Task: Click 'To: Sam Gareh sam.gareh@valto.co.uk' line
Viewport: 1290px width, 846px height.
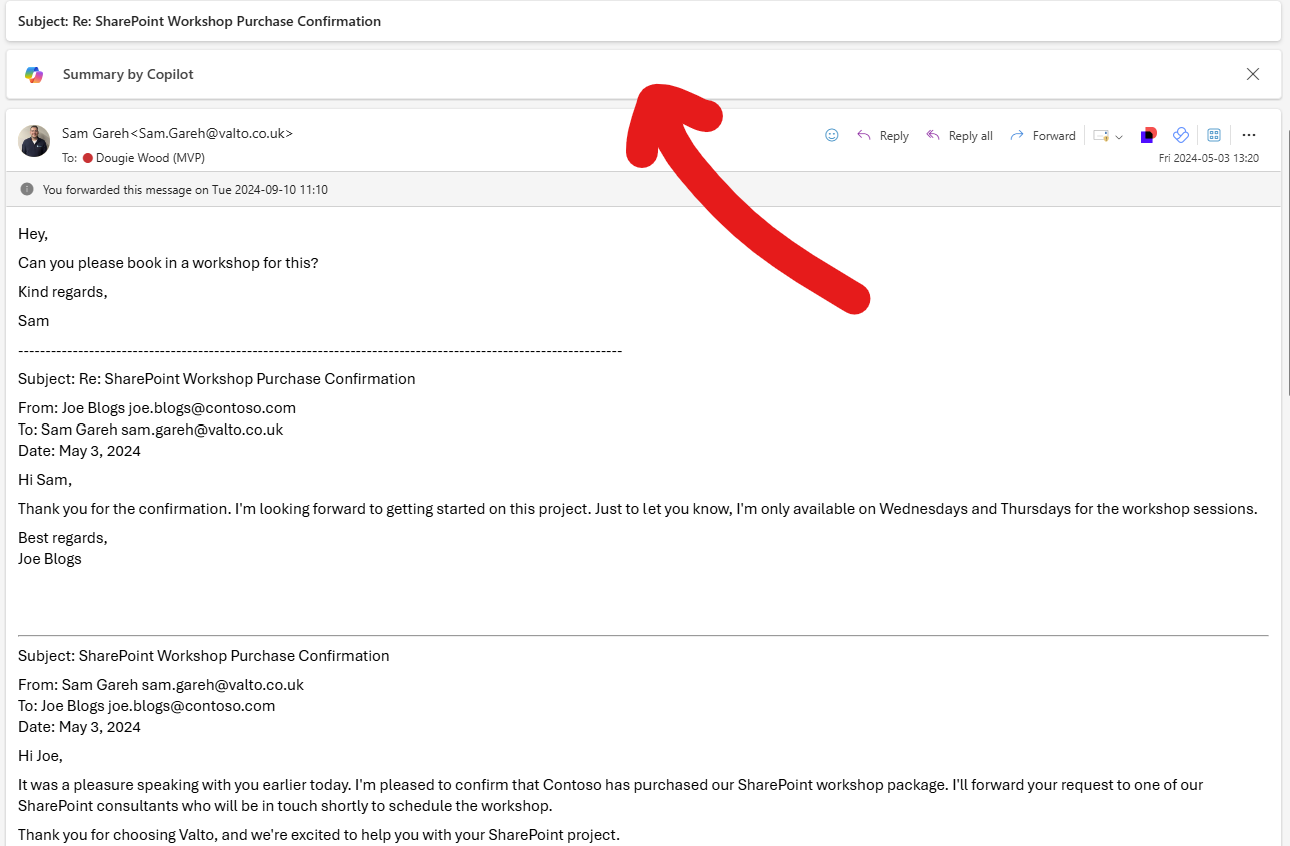Action: pyautogui.click(x=150, y=429)
